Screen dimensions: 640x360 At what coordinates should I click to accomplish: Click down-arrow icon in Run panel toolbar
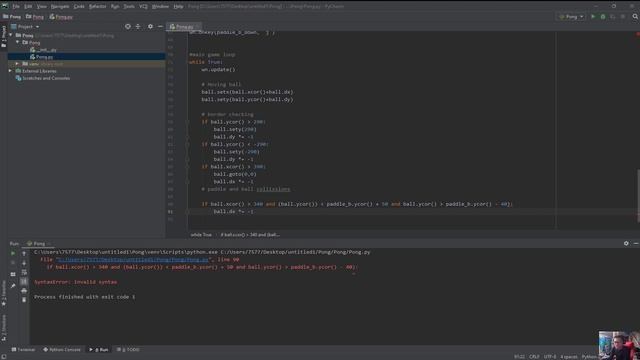click(24, 263)
